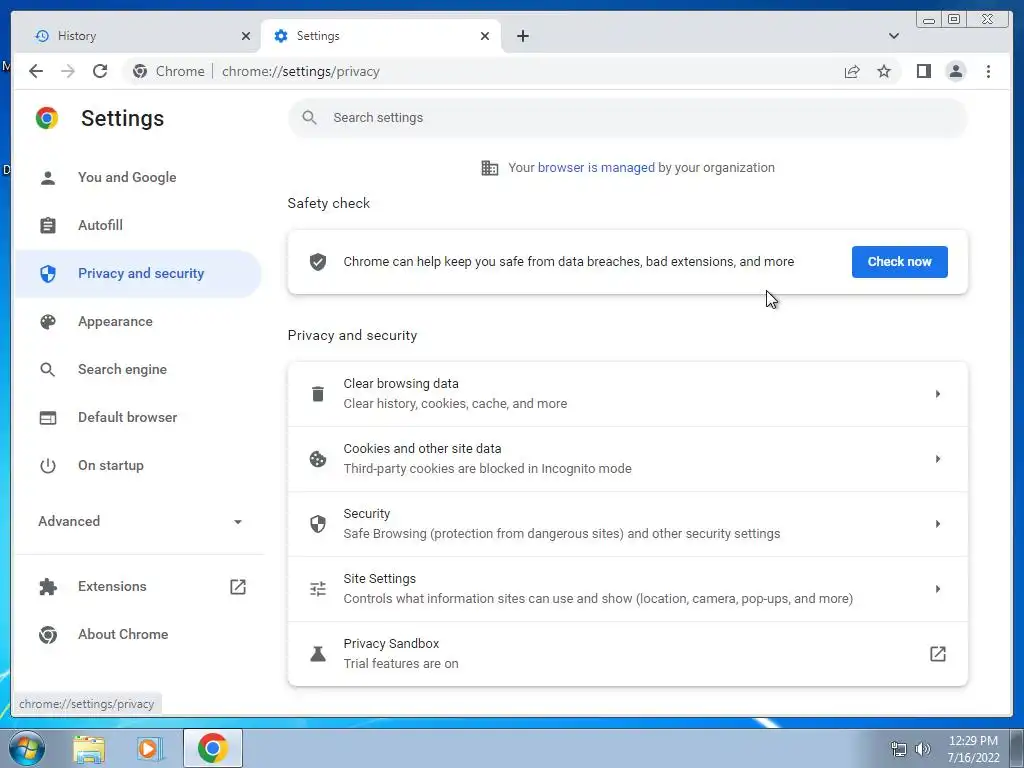The width and height of the screenshot is (1024, 768).
Task: Click the Chrome logo beside Settings title
Action: [x=47, y=118]
